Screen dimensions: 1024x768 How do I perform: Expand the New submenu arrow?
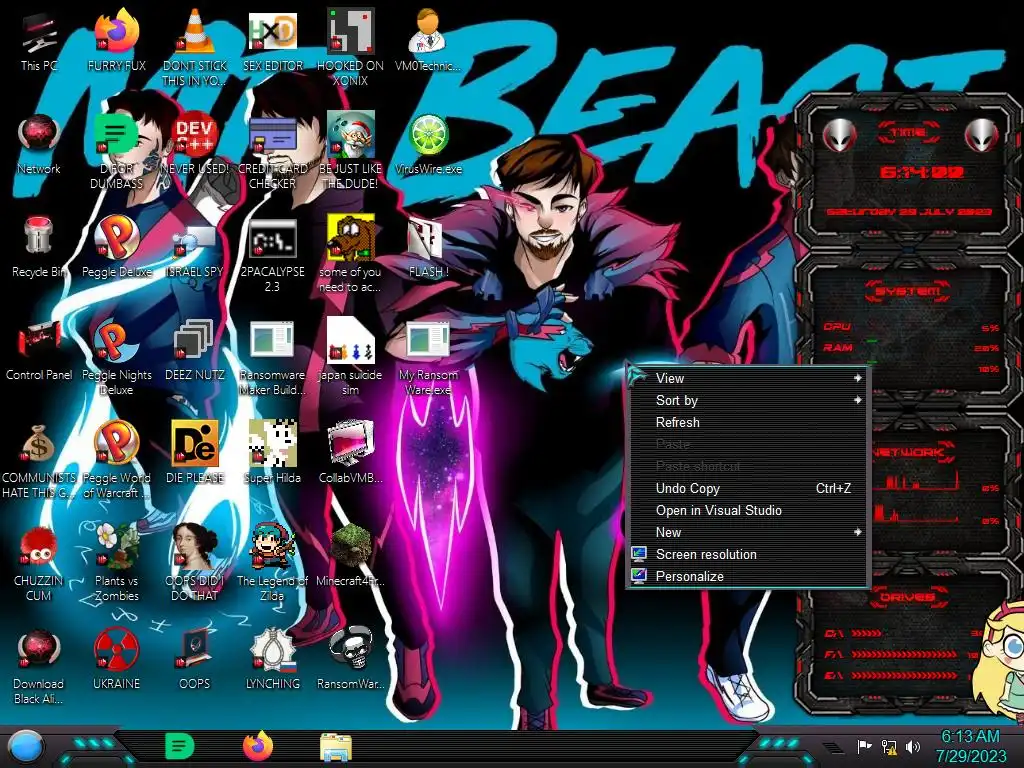[857, 532]
